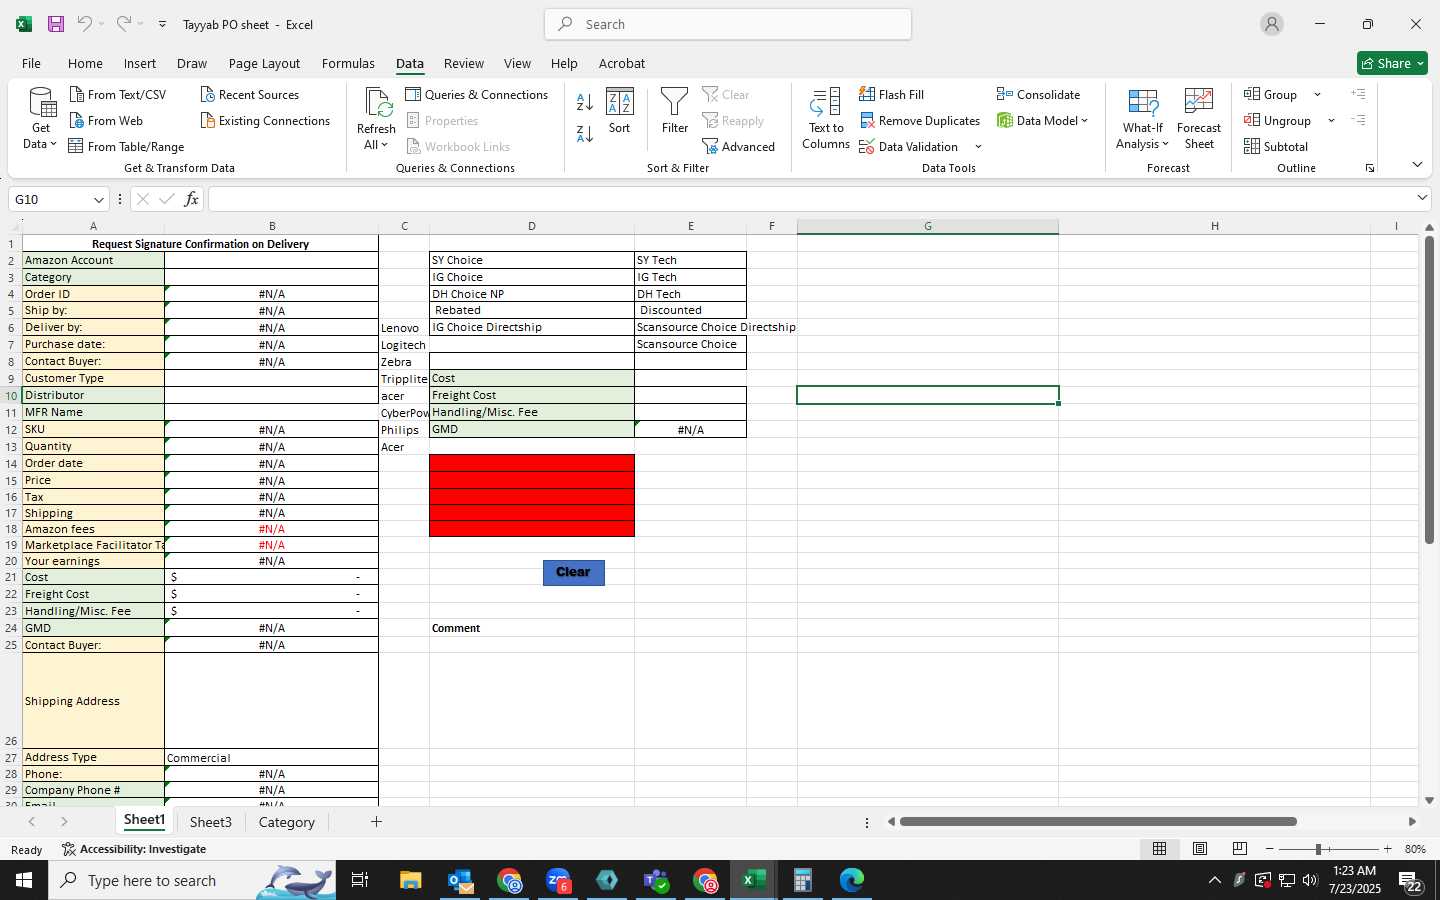Screen dimensions: 1440x900
Task: Add a new sheet with plus button
Action: 376,822
